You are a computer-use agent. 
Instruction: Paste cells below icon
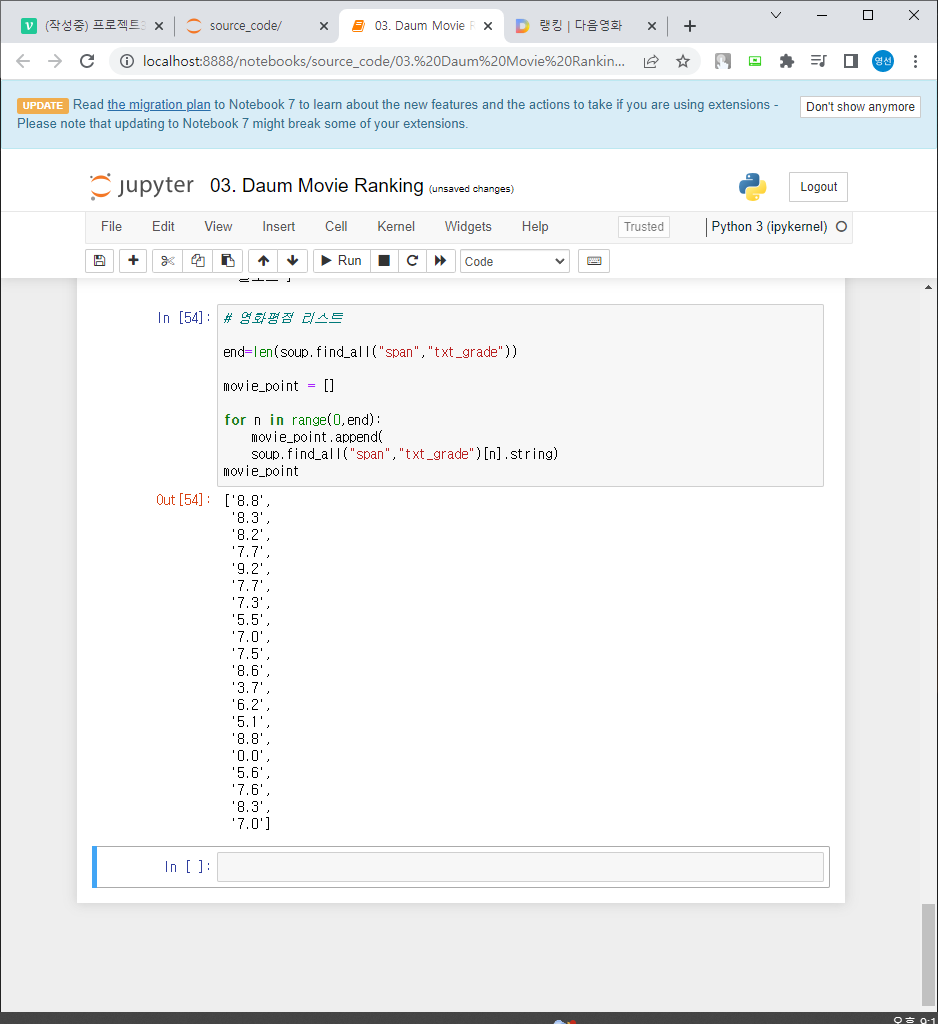point(227,261)
